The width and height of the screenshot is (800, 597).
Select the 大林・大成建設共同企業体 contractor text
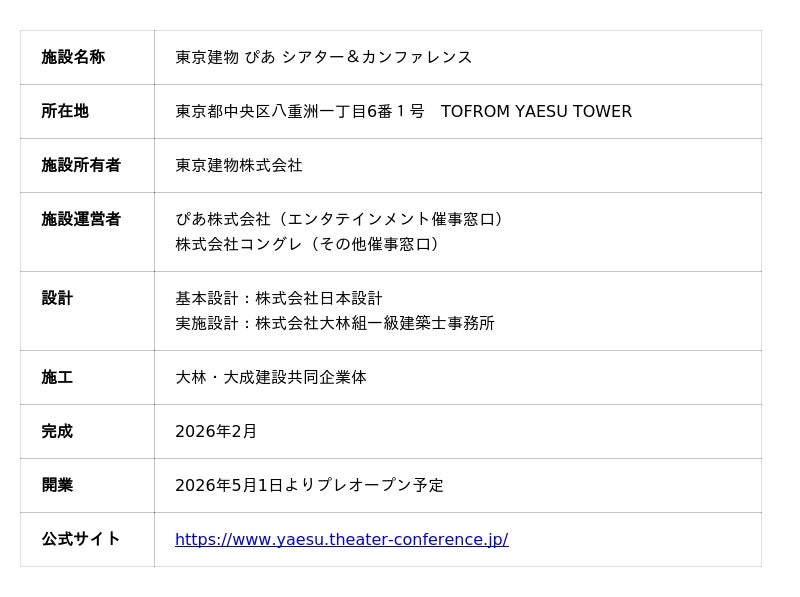pyautogui.click(x=270, y=377)
